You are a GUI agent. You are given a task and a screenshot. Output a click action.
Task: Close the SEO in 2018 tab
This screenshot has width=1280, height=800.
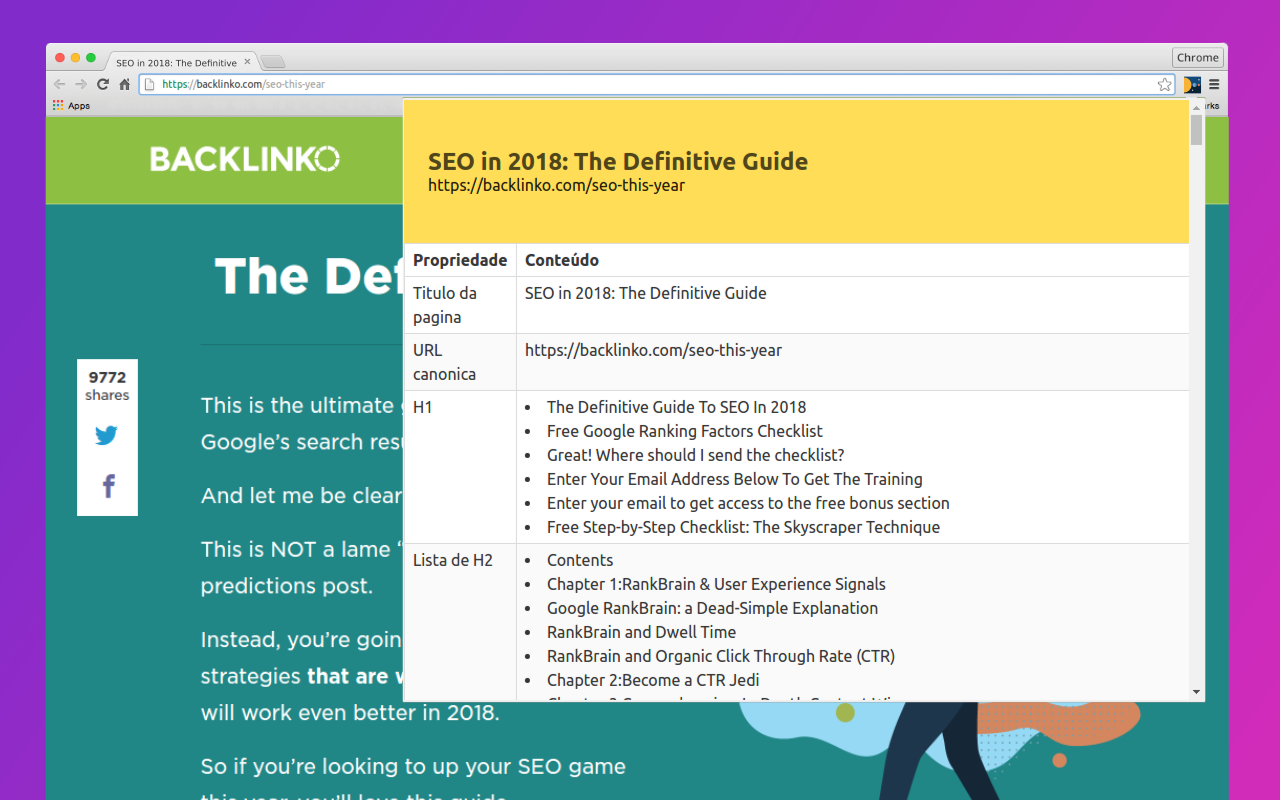click(247, 62)
